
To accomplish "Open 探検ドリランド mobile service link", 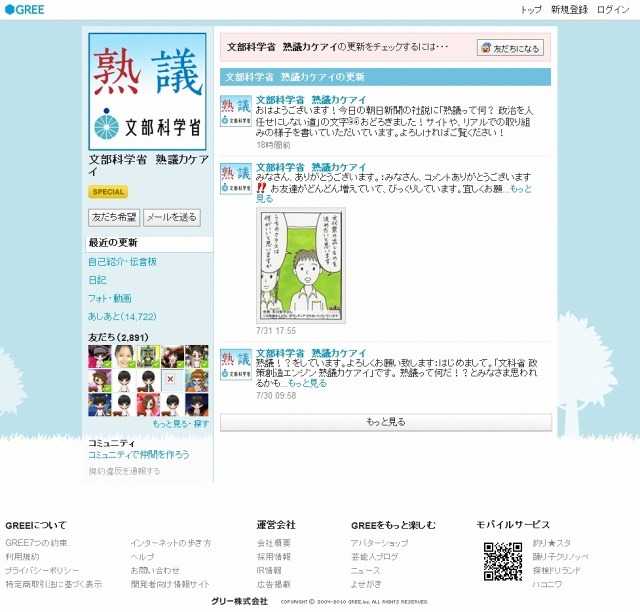I will pos(557,570).
